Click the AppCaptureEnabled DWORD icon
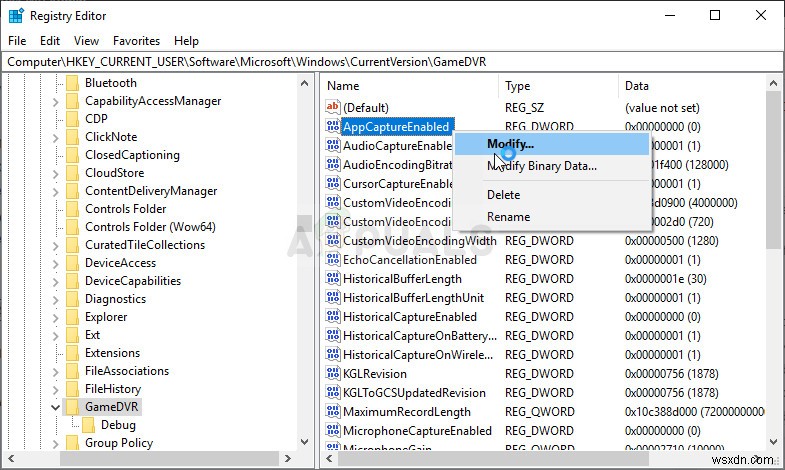 coord(332,126)
